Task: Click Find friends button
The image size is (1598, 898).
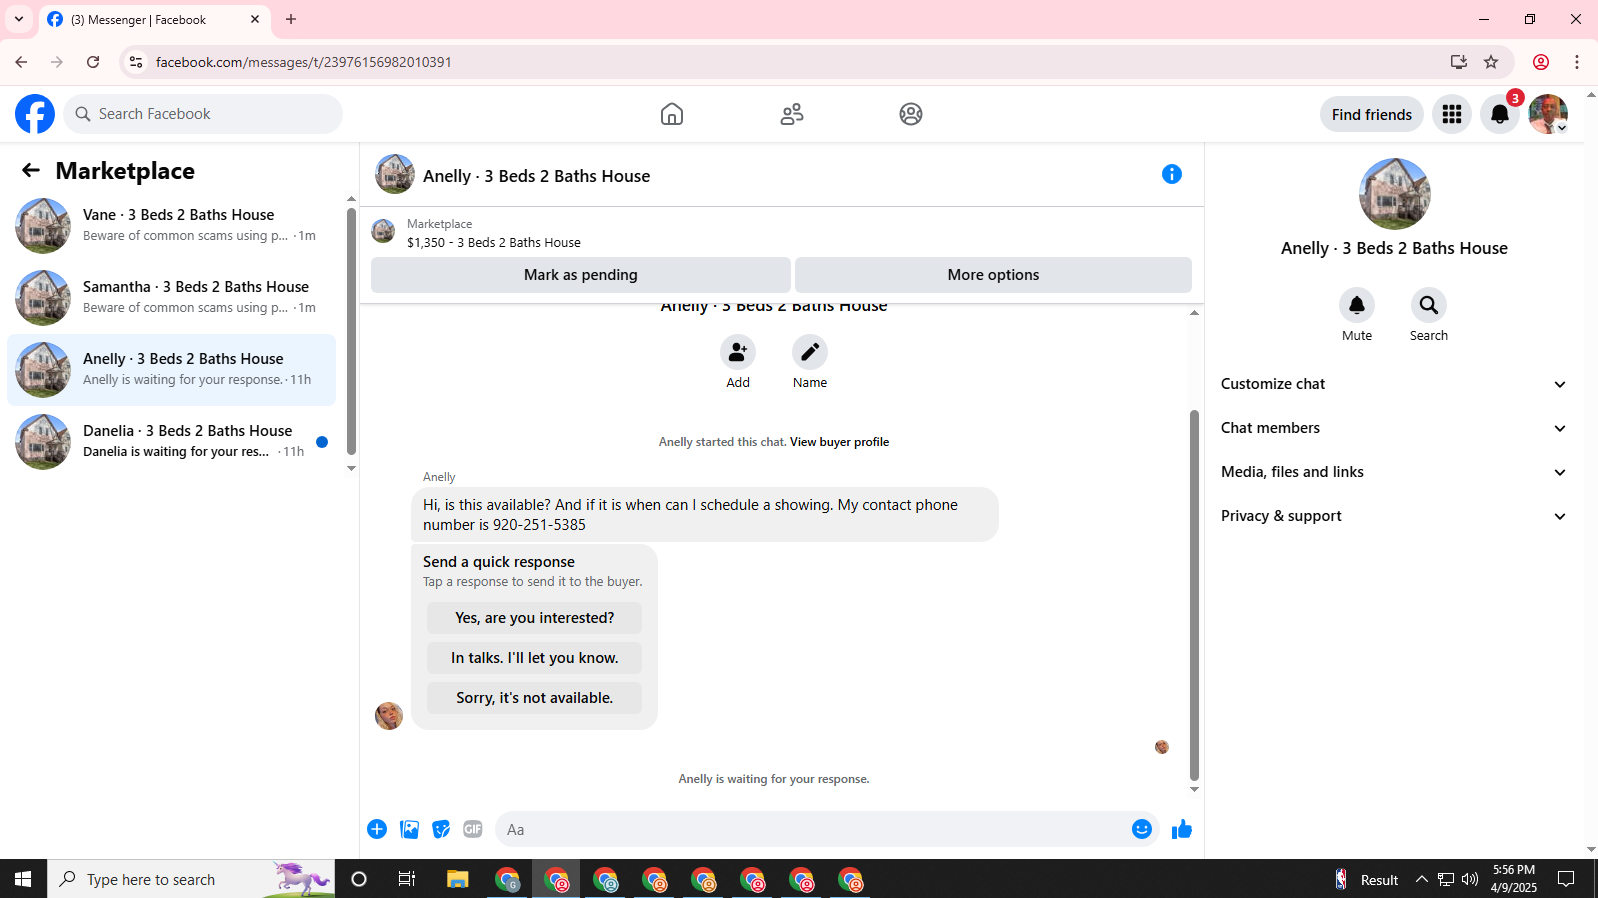Action: pyautogui.click(x=1372, y=114)
